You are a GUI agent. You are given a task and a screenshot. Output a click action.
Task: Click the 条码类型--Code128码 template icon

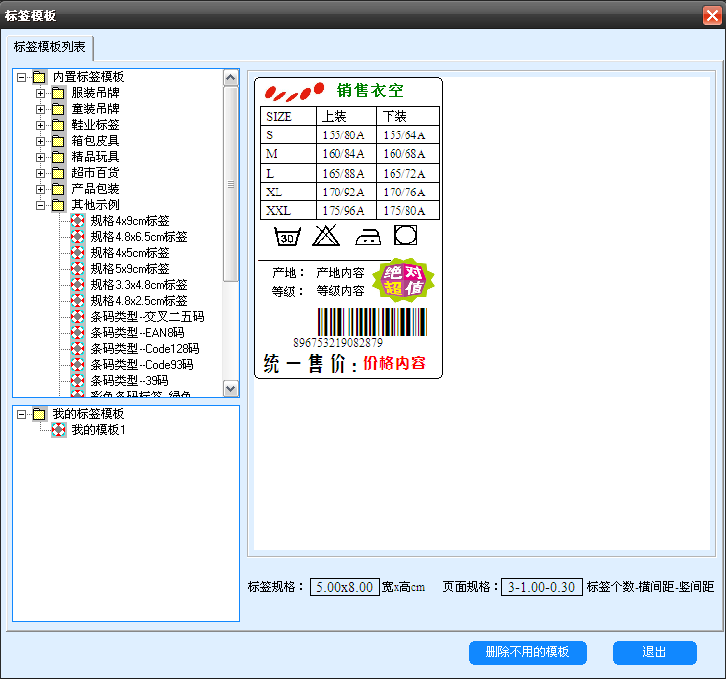coord(78,349)
